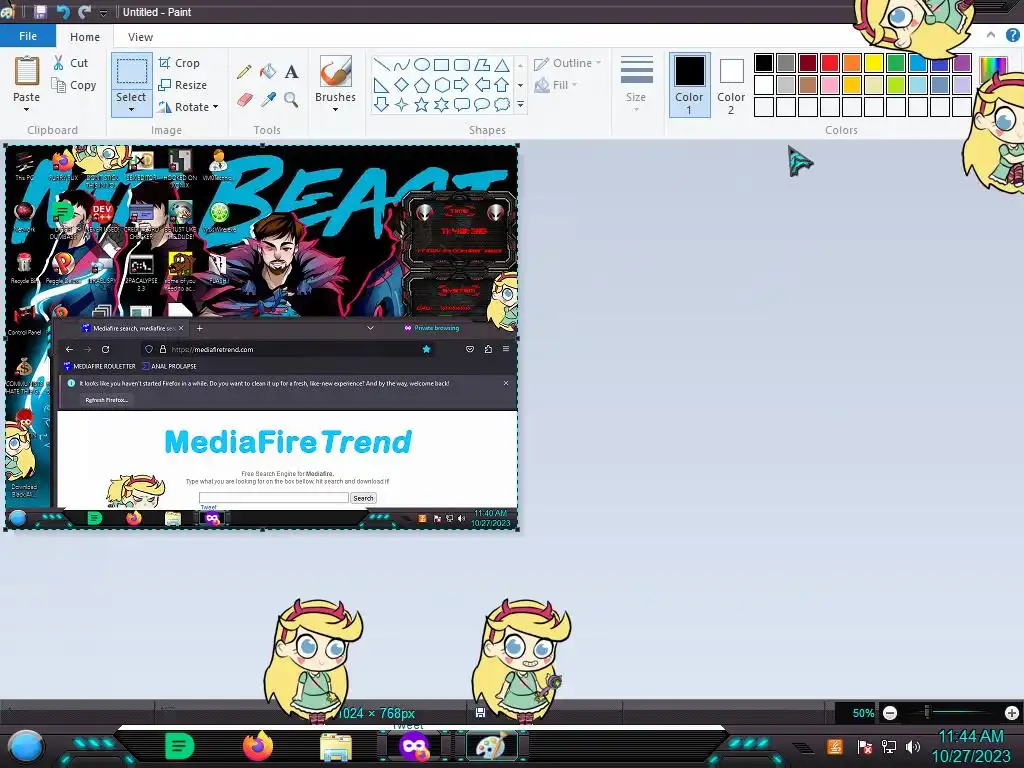
Task: Open the shape Fill dropdown
Action: coord(556,85)
